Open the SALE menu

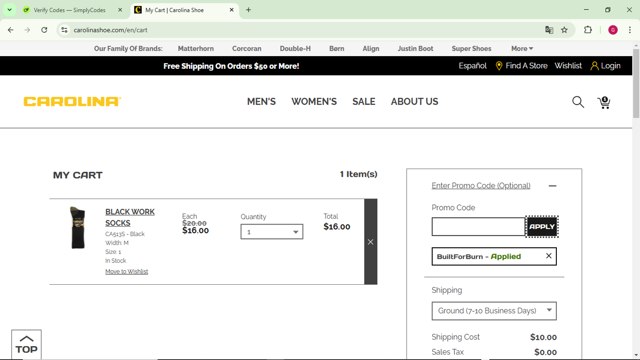tap(364, 102)
